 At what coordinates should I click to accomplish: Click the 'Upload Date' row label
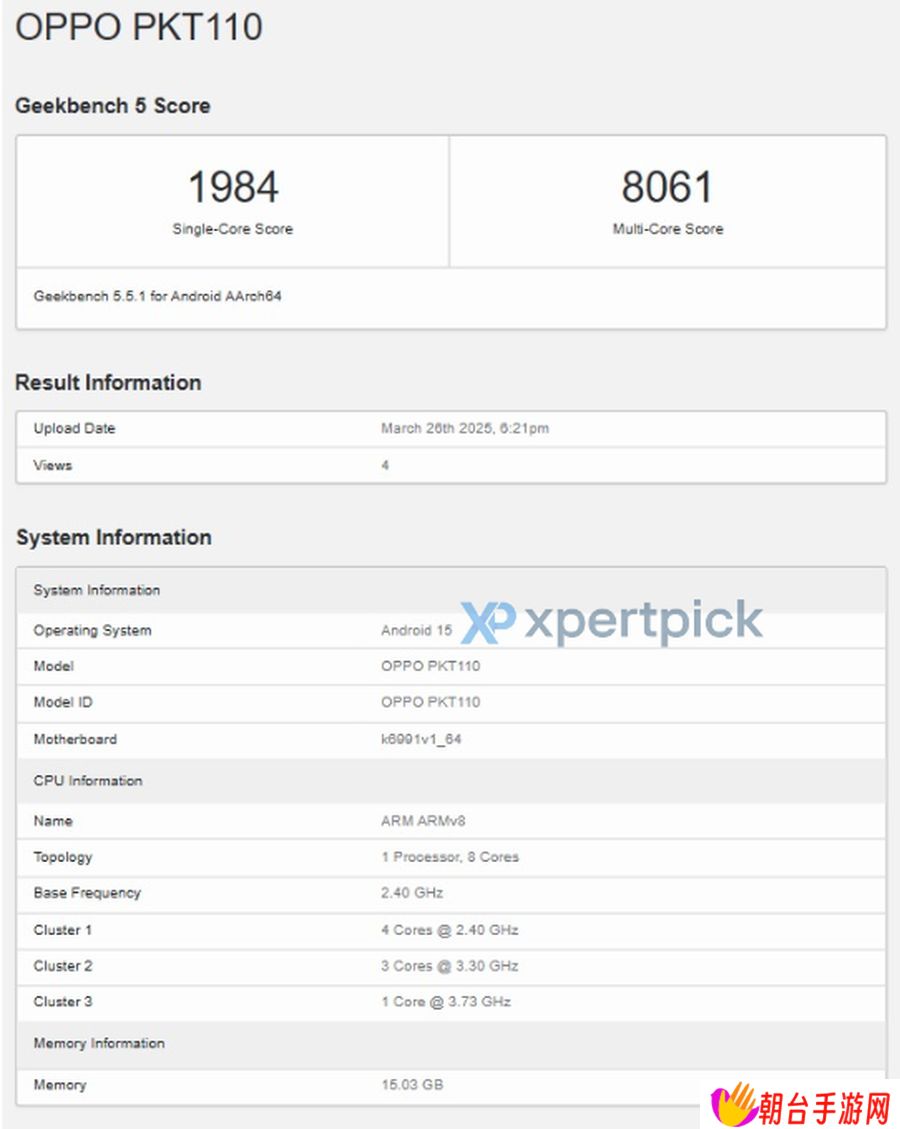click(74, 428)
